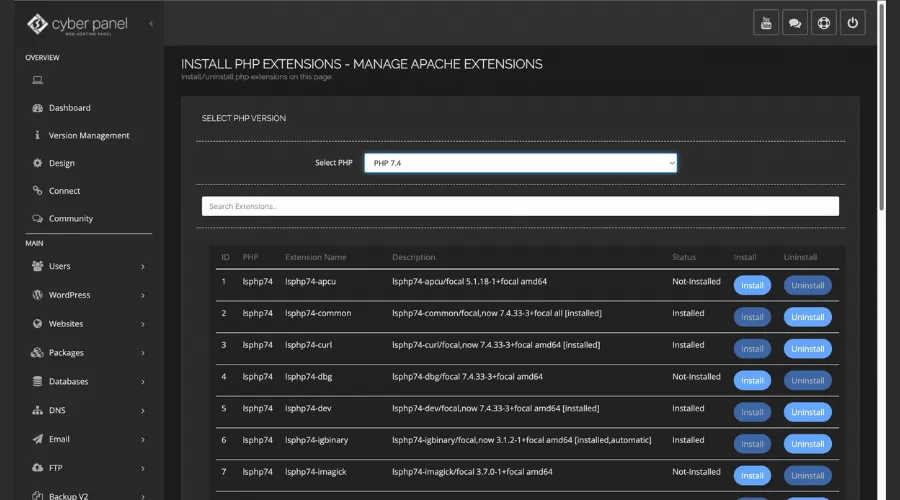Uninstall the lsphp74-igbinary extension
This screenshot has width=900, height=500.
pos(808,444)
